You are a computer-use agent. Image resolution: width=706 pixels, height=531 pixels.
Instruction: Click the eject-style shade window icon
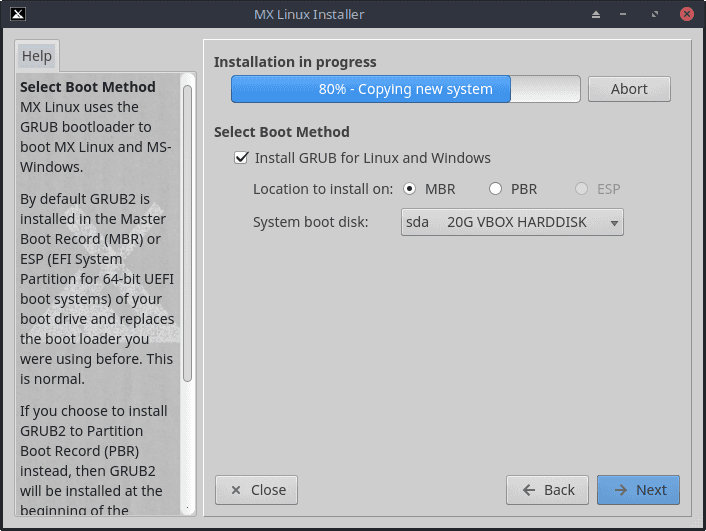point(596,14)
